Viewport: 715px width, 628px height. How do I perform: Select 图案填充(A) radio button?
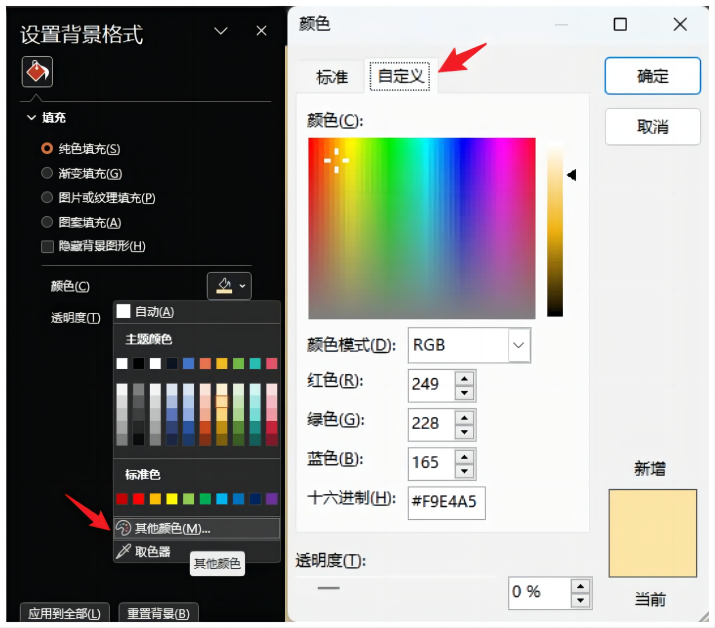tap(47, 222)
